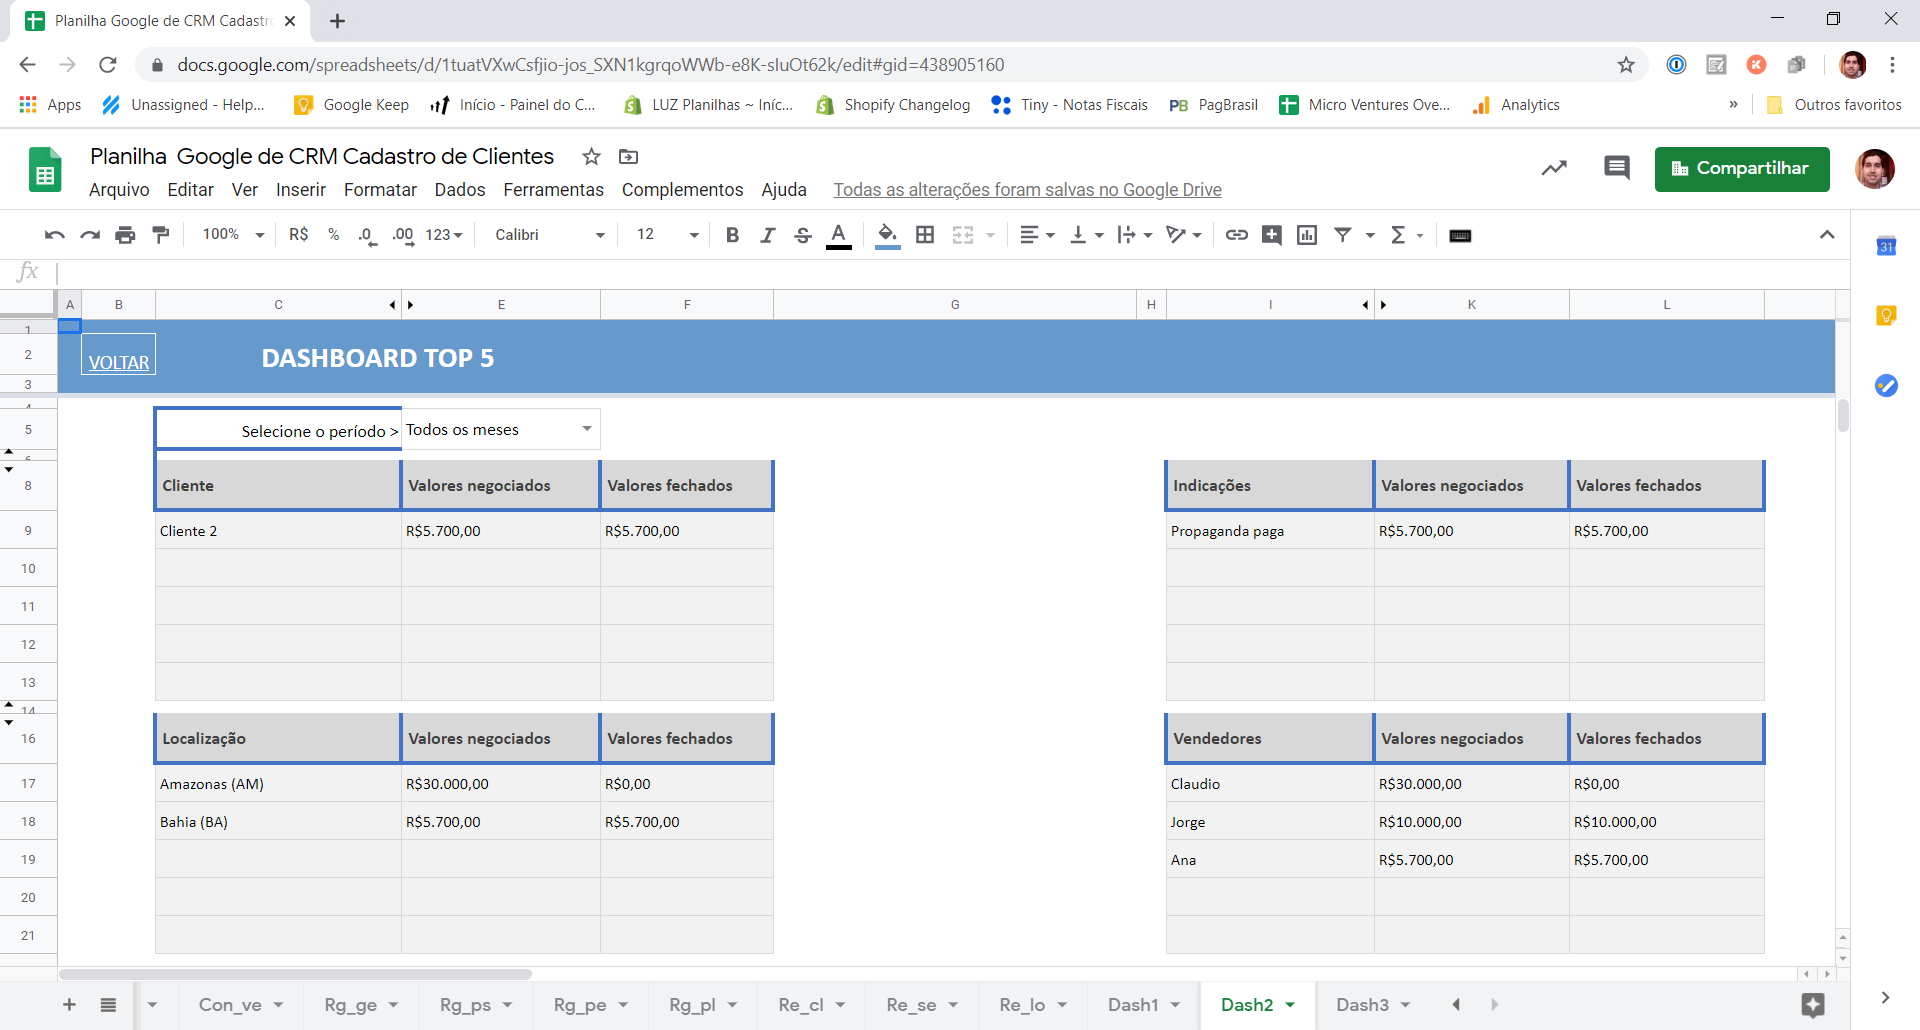
Task: Toggle bold formatting
Action: pos(732,235)
